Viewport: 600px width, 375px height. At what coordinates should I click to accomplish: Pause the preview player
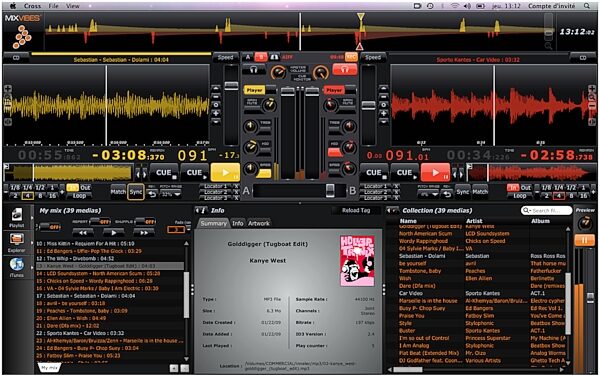(584, 240)
